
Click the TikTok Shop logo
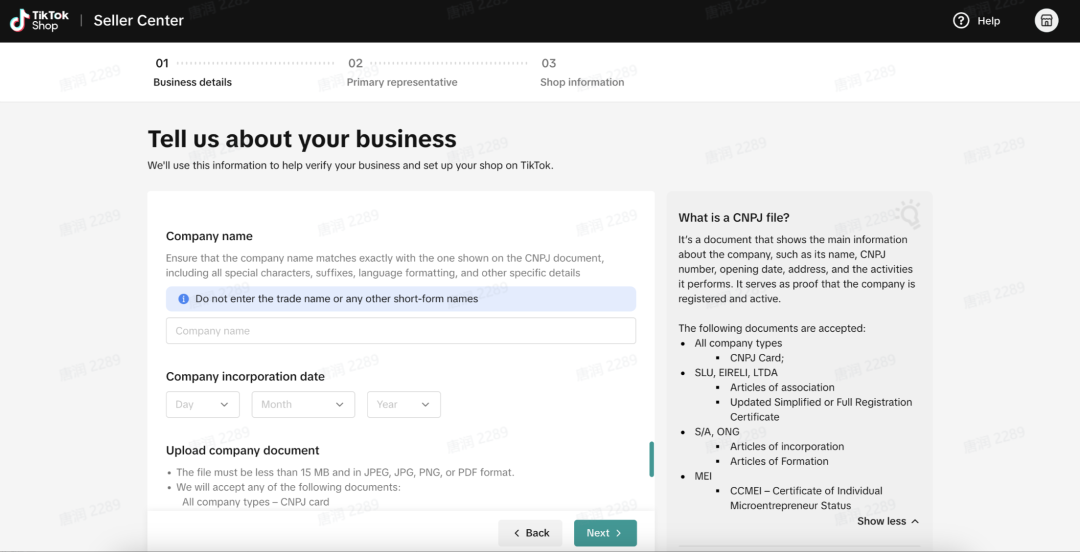(40, 21)
